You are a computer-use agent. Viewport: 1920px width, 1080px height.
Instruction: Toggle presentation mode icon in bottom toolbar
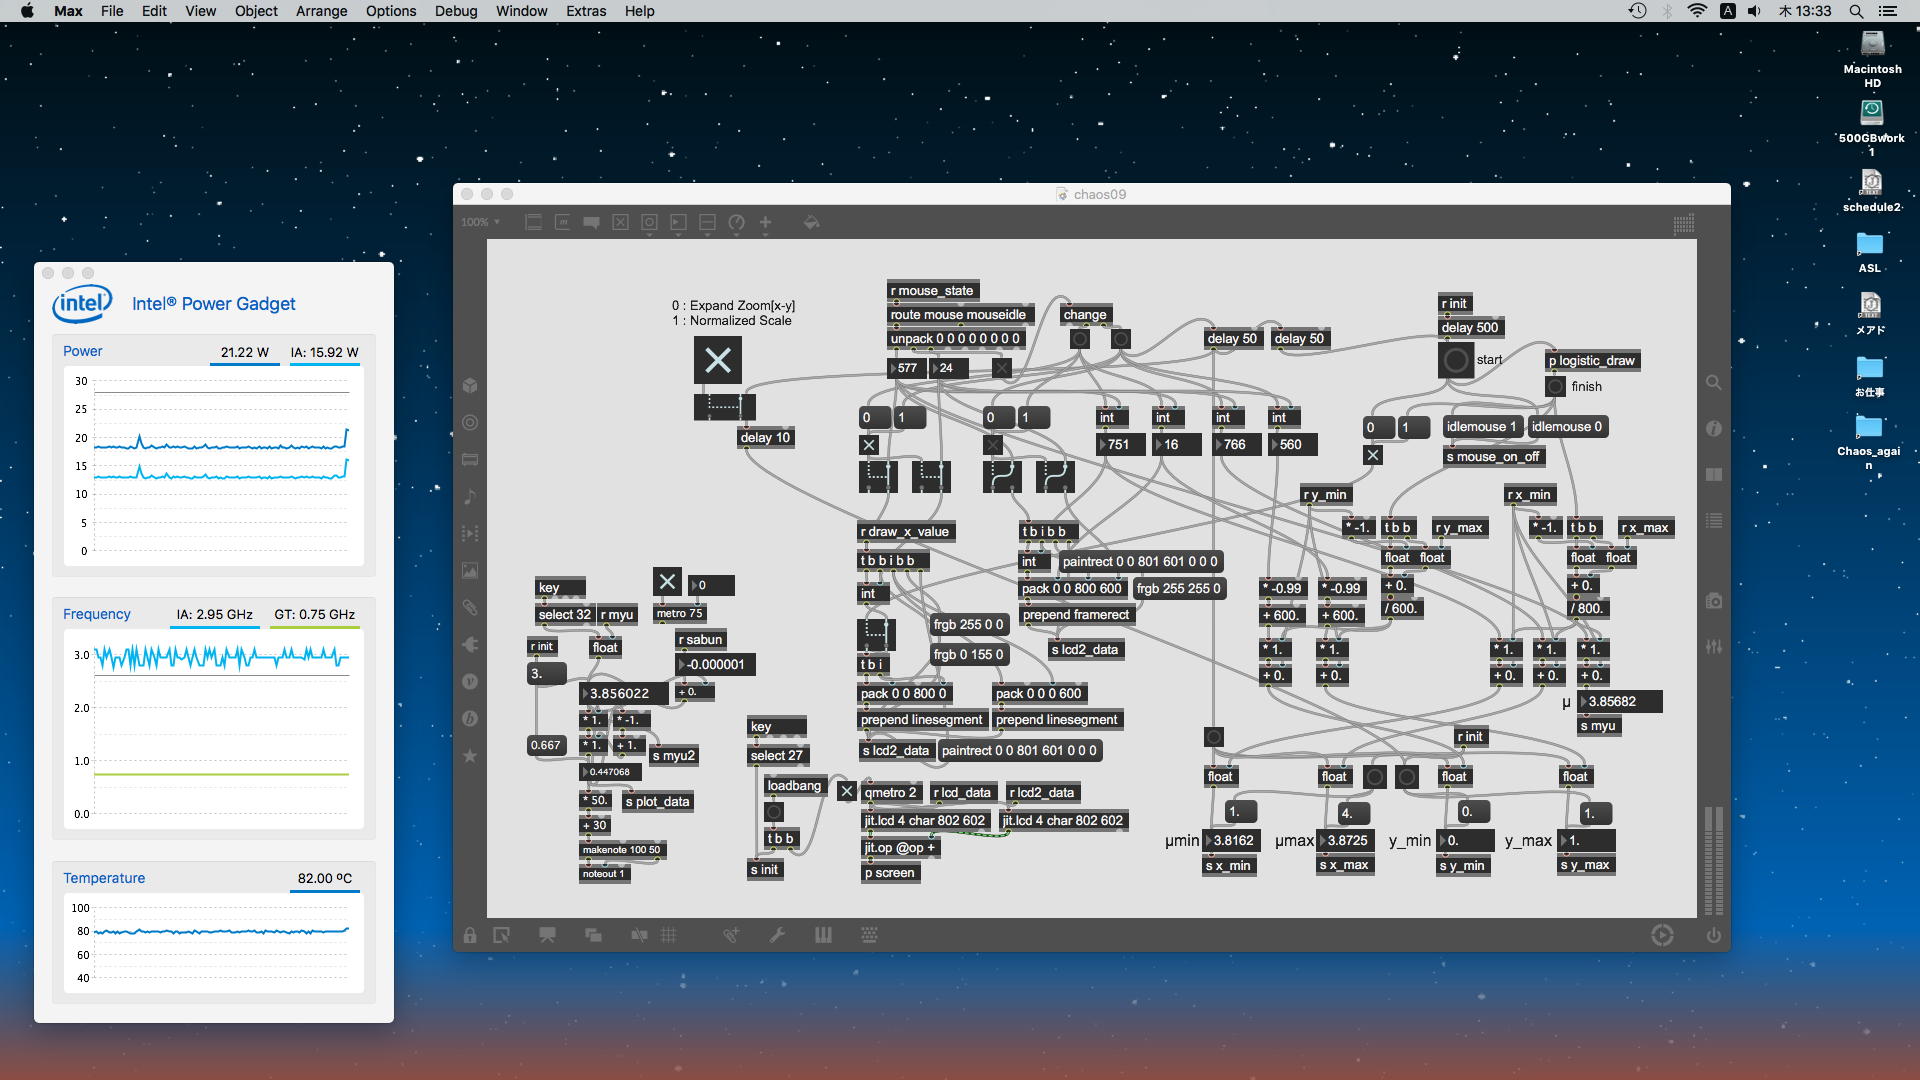tap(547, 936)
